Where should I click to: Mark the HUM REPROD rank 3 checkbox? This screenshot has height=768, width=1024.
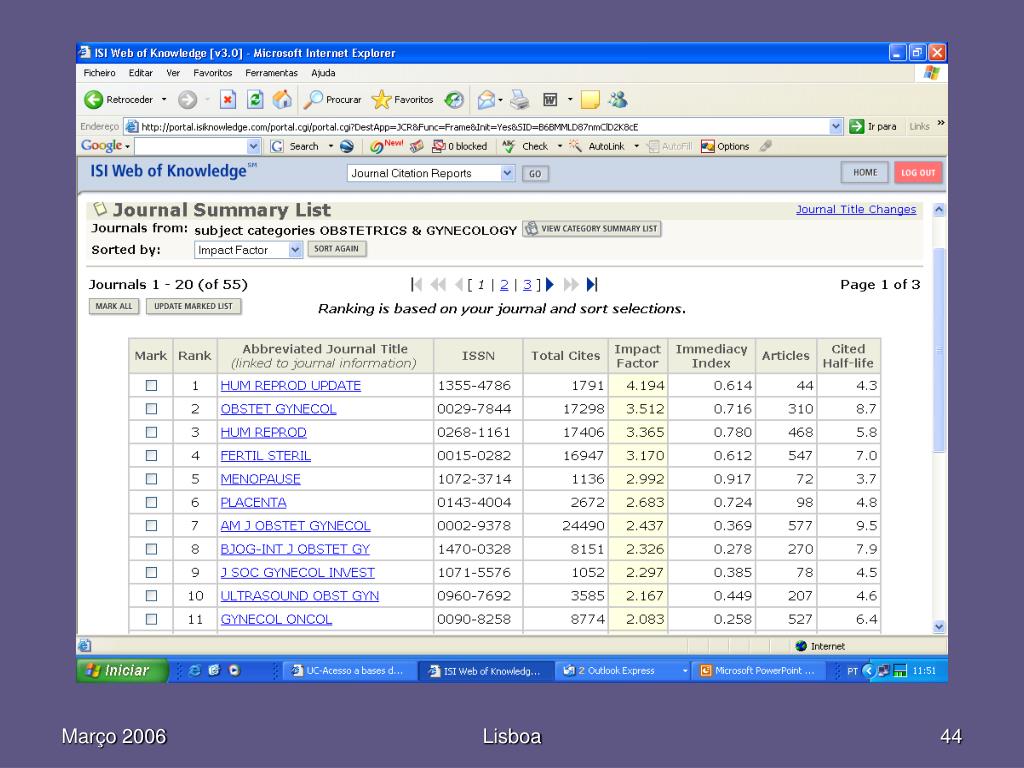tap(152, 432)
